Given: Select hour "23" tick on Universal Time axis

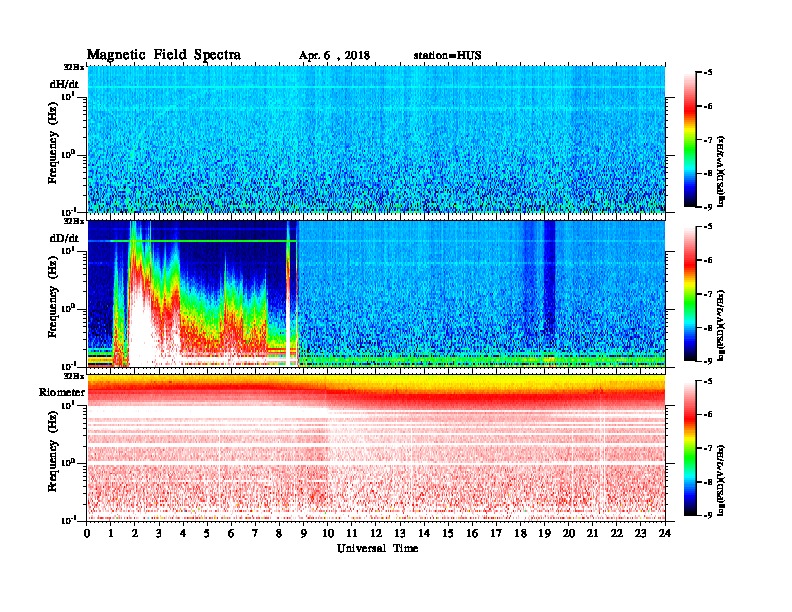Looking at the screenshot, I should coord(641,533).
